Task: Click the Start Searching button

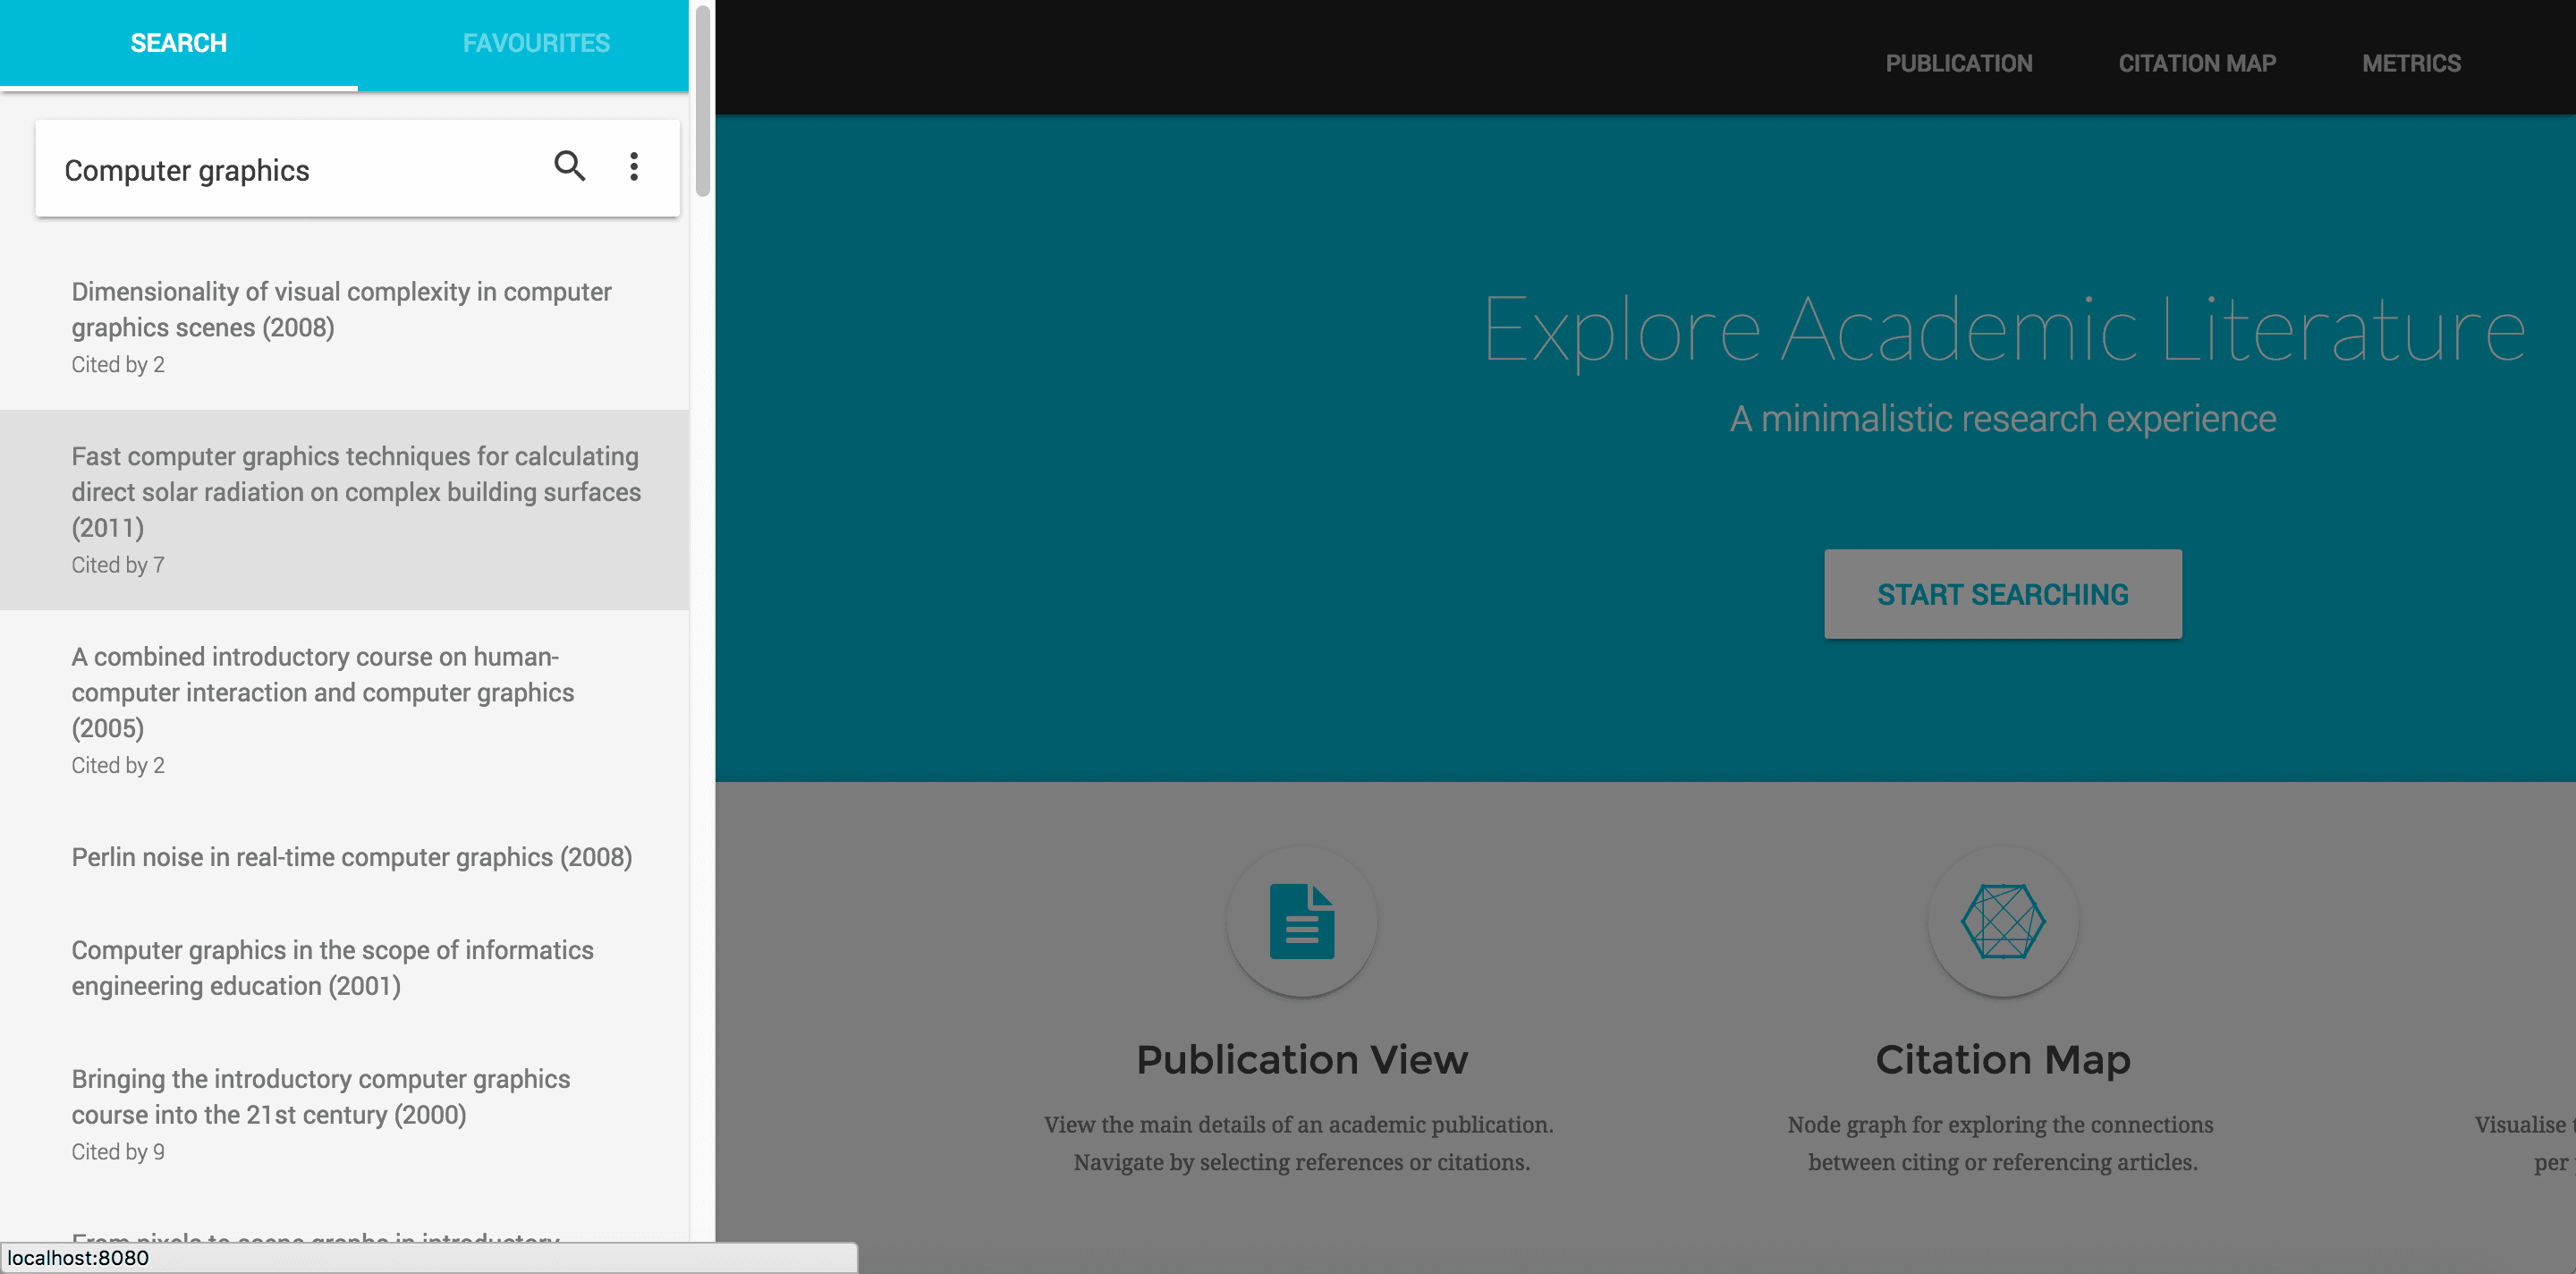Action: [2003, 594]
